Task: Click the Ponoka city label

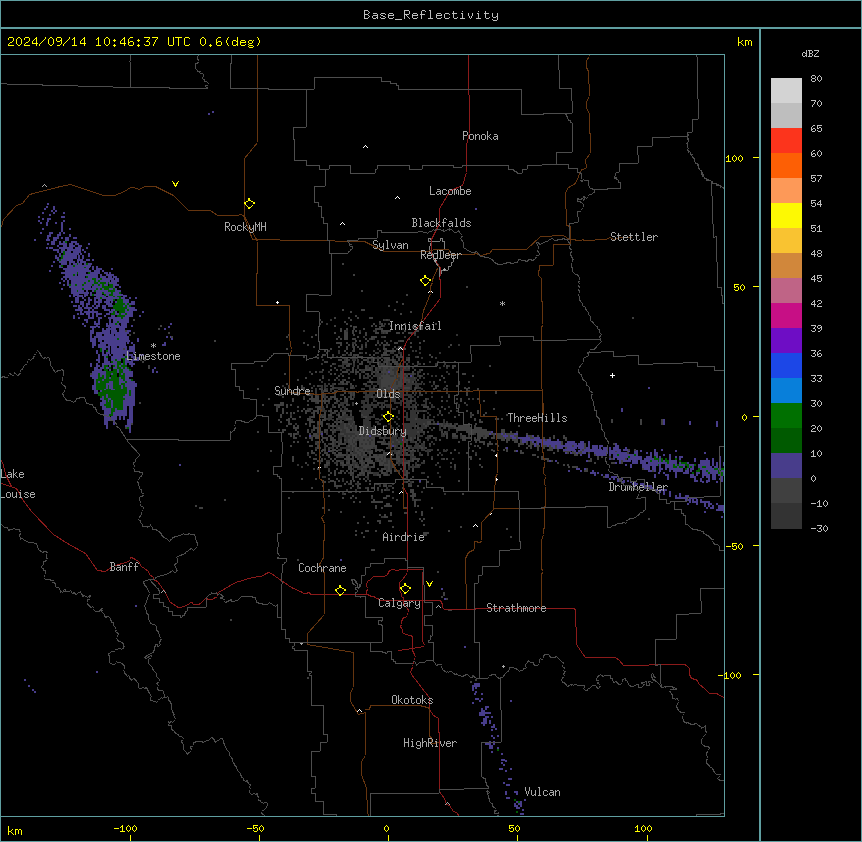Action: click(480, 136)
